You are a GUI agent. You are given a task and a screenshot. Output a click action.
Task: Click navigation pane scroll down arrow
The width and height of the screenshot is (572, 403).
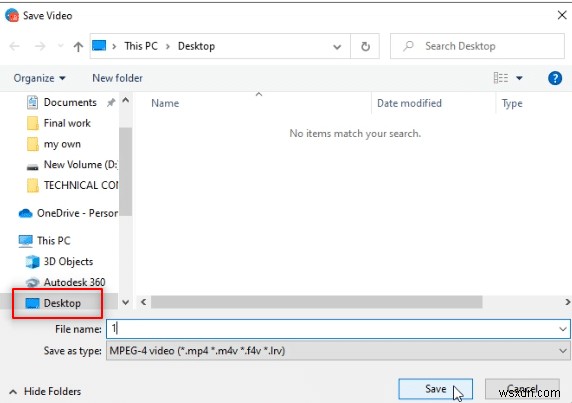125,302
